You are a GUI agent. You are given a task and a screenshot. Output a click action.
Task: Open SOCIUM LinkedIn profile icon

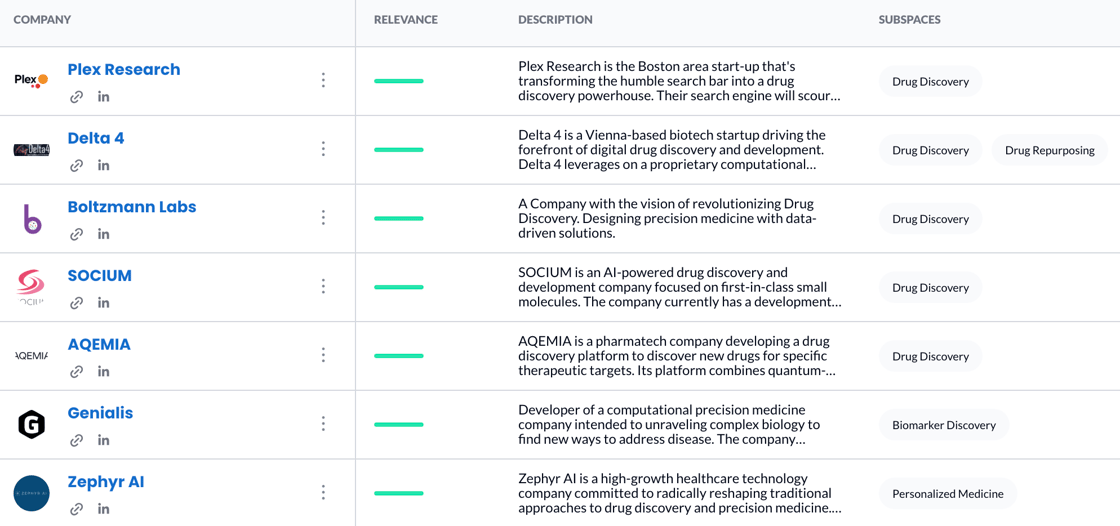pos(104,303)
